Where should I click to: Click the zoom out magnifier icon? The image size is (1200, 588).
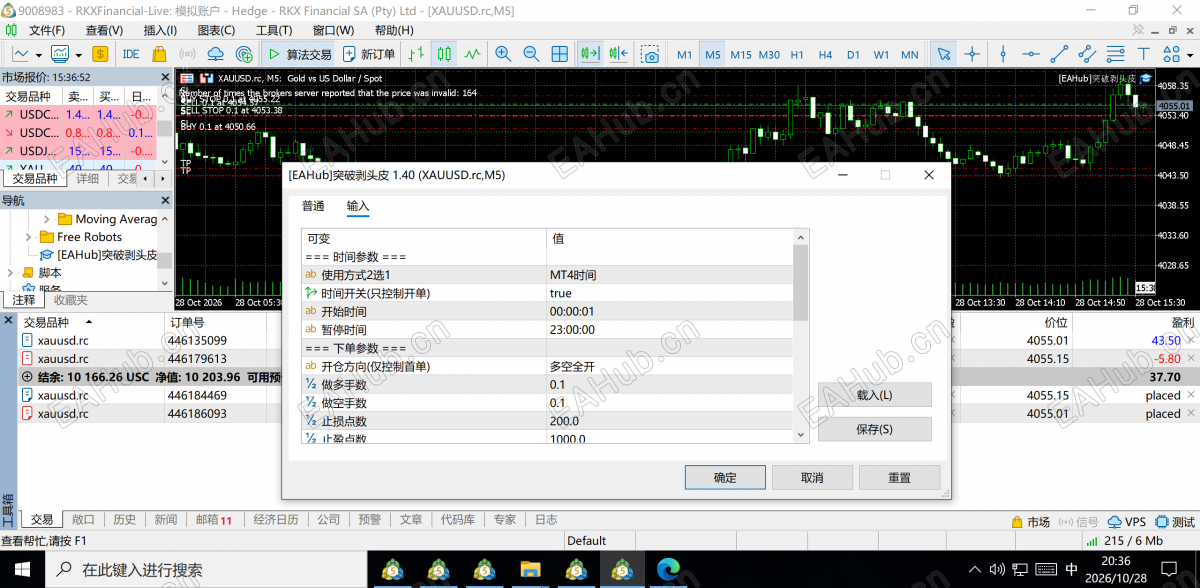tap(531, 54)
